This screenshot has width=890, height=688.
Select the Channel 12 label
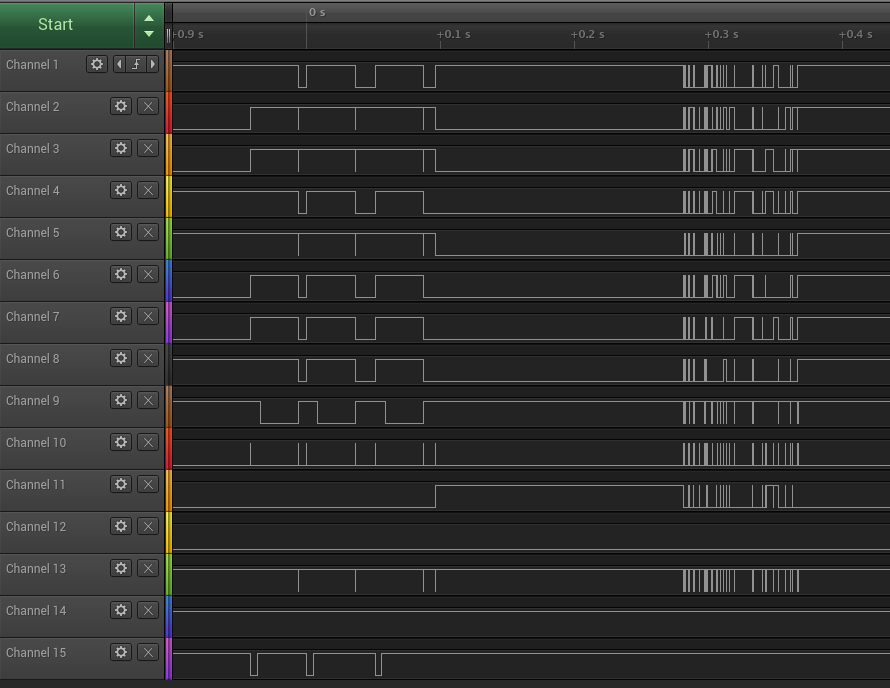pos(36,527)
